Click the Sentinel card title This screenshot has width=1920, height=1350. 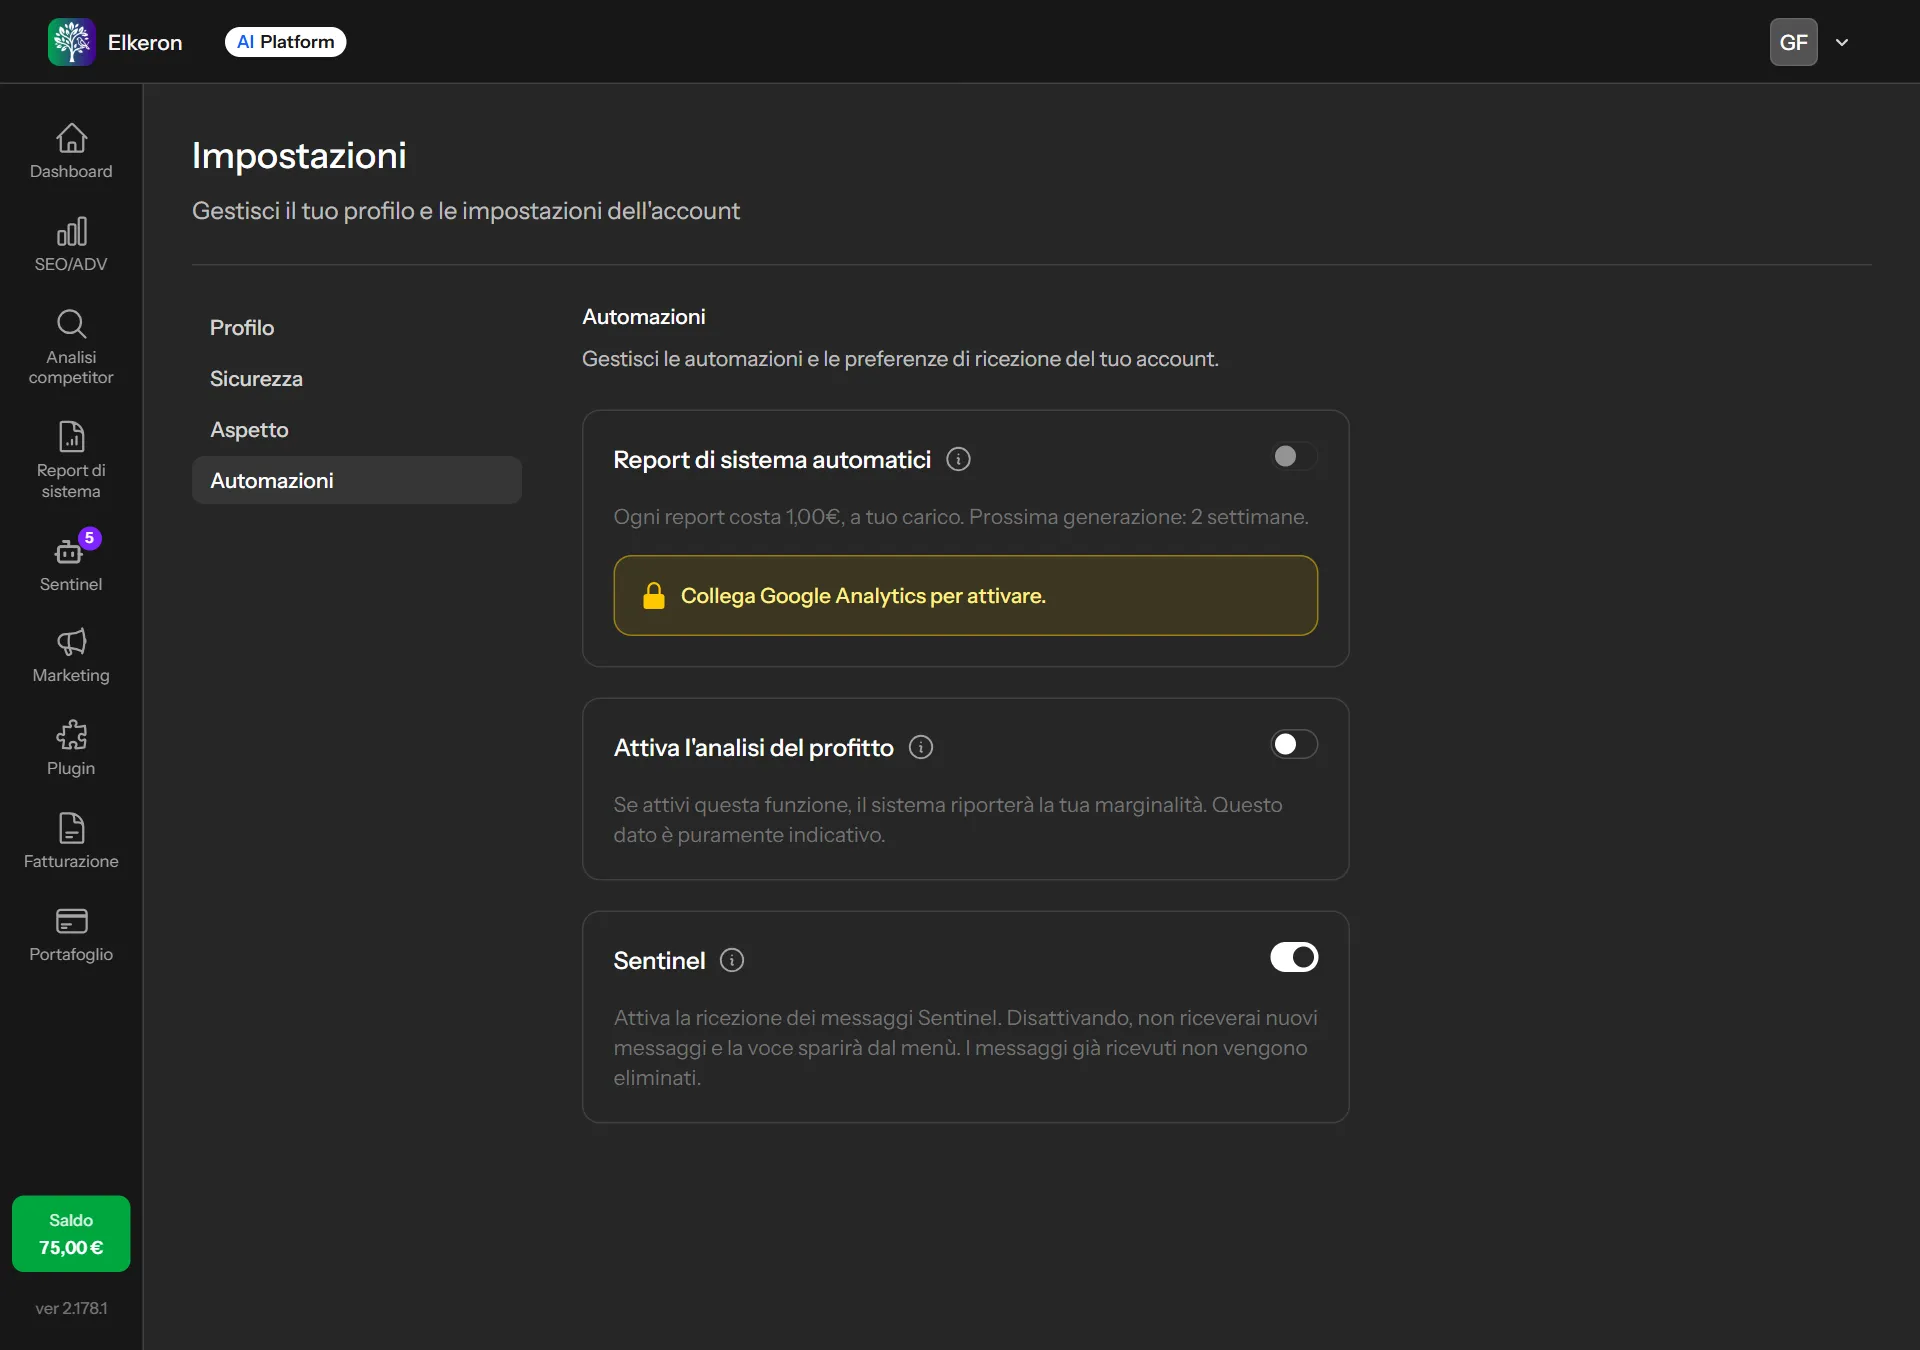tap(660, 961)
